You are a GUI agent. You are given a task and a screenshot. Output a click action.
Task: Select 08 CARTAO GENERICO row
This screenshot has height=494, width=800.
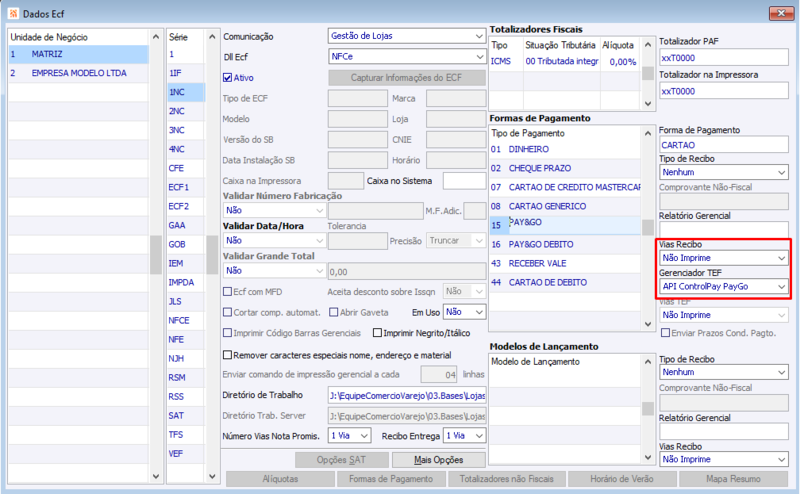click(x=565, y=206)
